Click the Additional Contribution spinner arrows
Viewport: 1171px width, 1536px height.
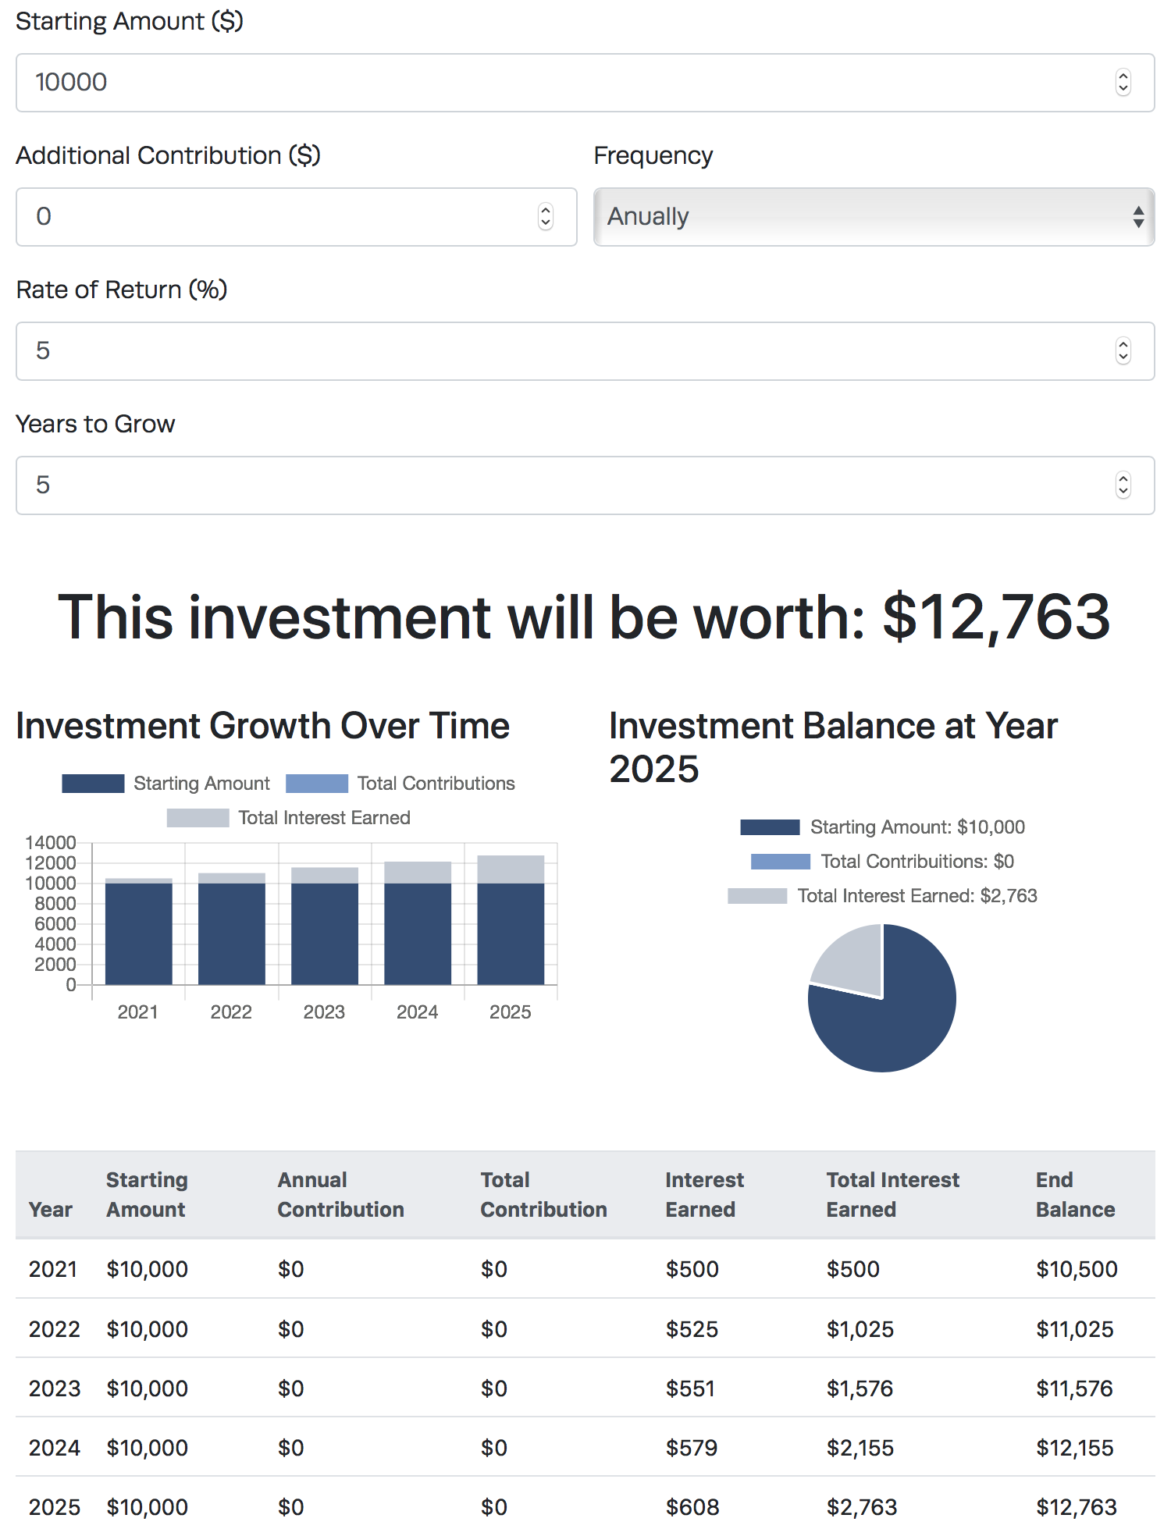click(545, 216)
